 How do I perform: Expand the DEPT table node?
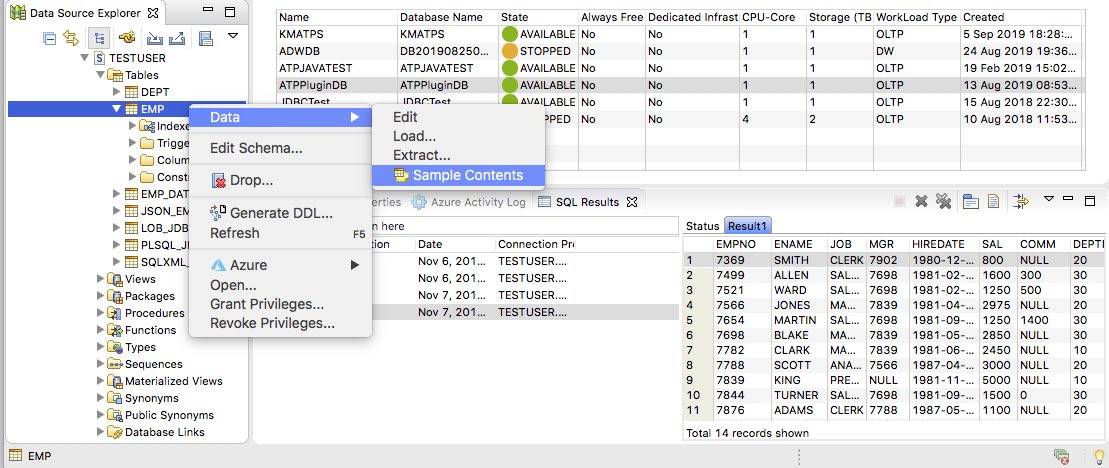pos(116,92)
